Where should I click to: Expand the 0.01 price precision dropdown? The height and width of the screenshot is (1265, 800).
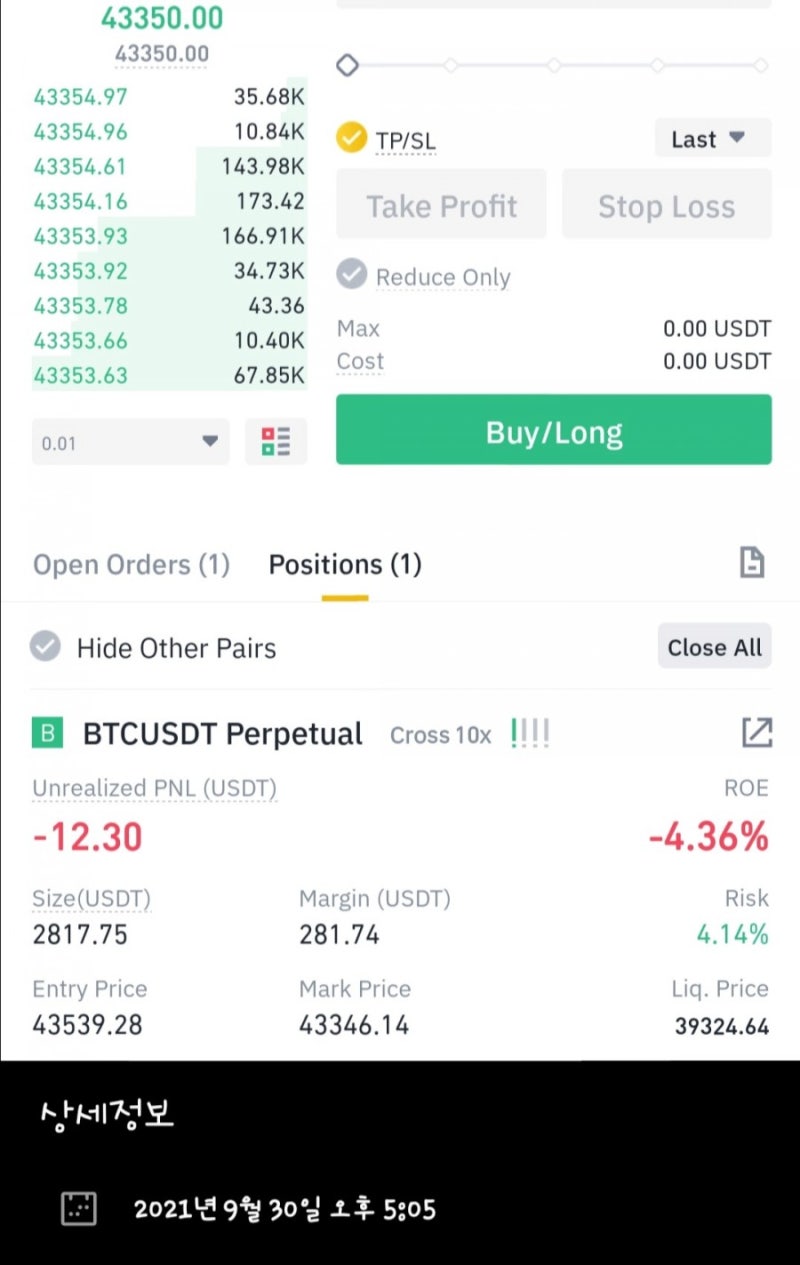click(131, 442)
